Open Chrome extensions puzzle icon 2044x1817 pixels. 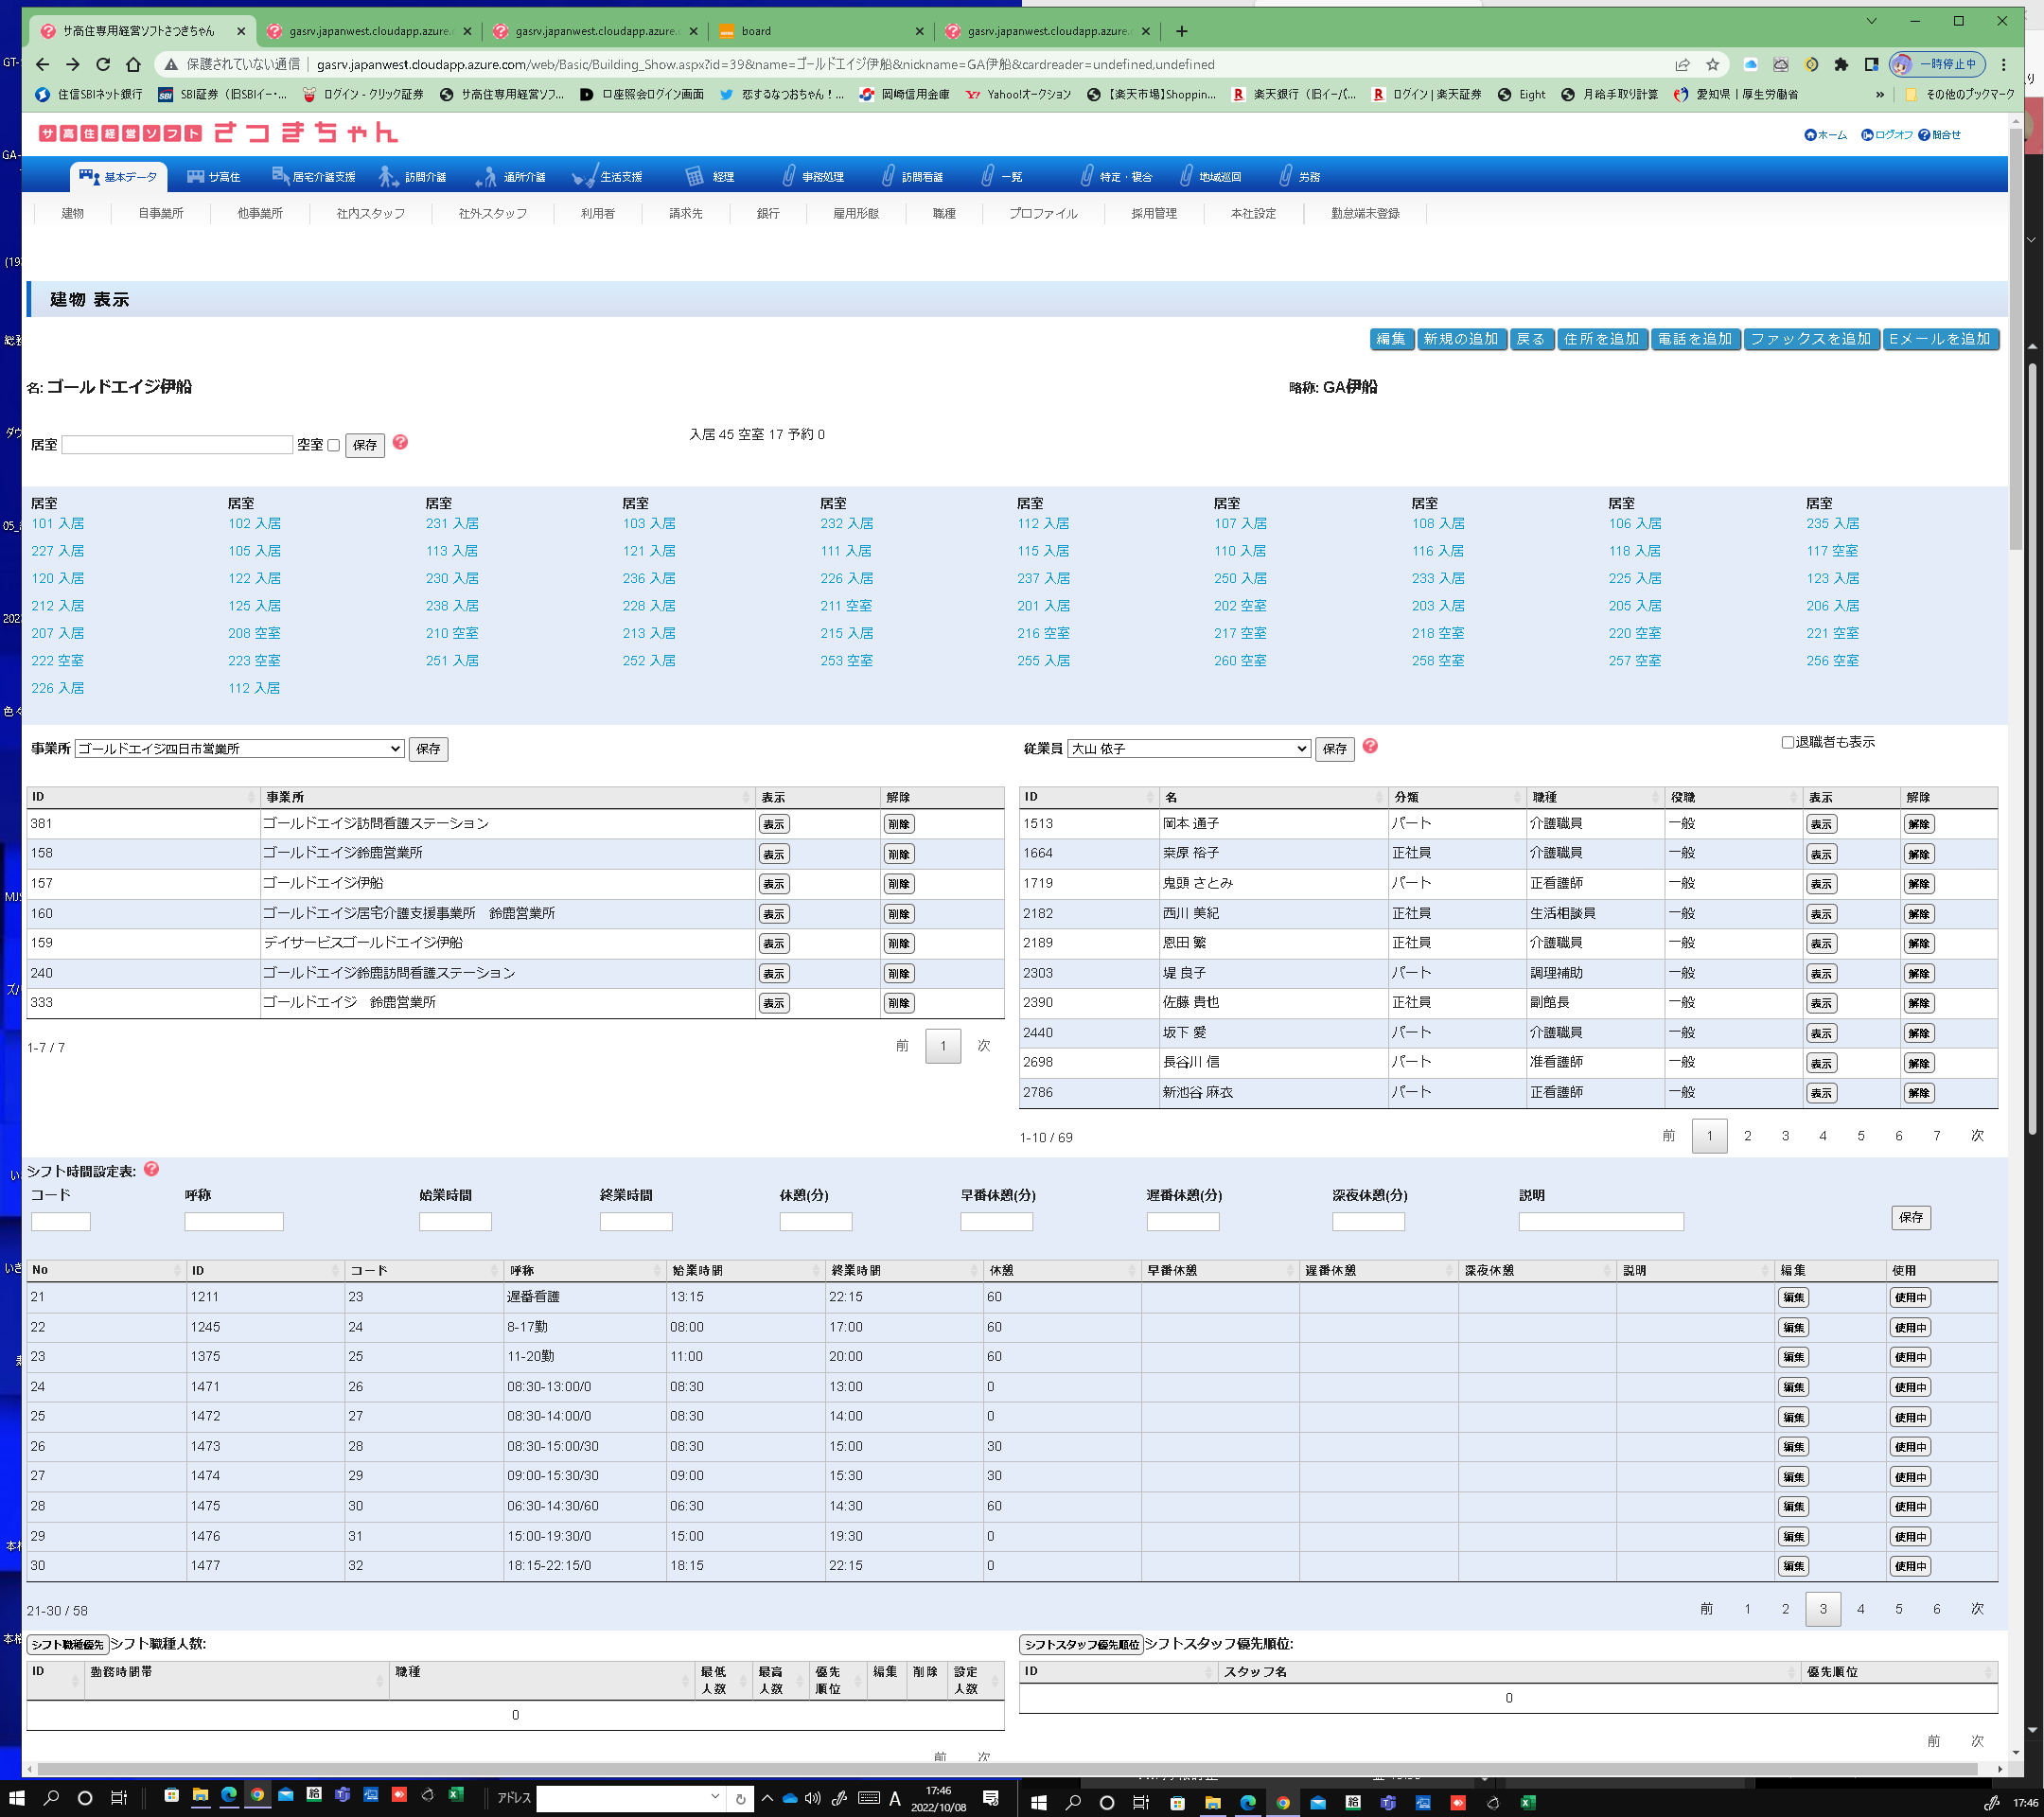(1841, 64)
